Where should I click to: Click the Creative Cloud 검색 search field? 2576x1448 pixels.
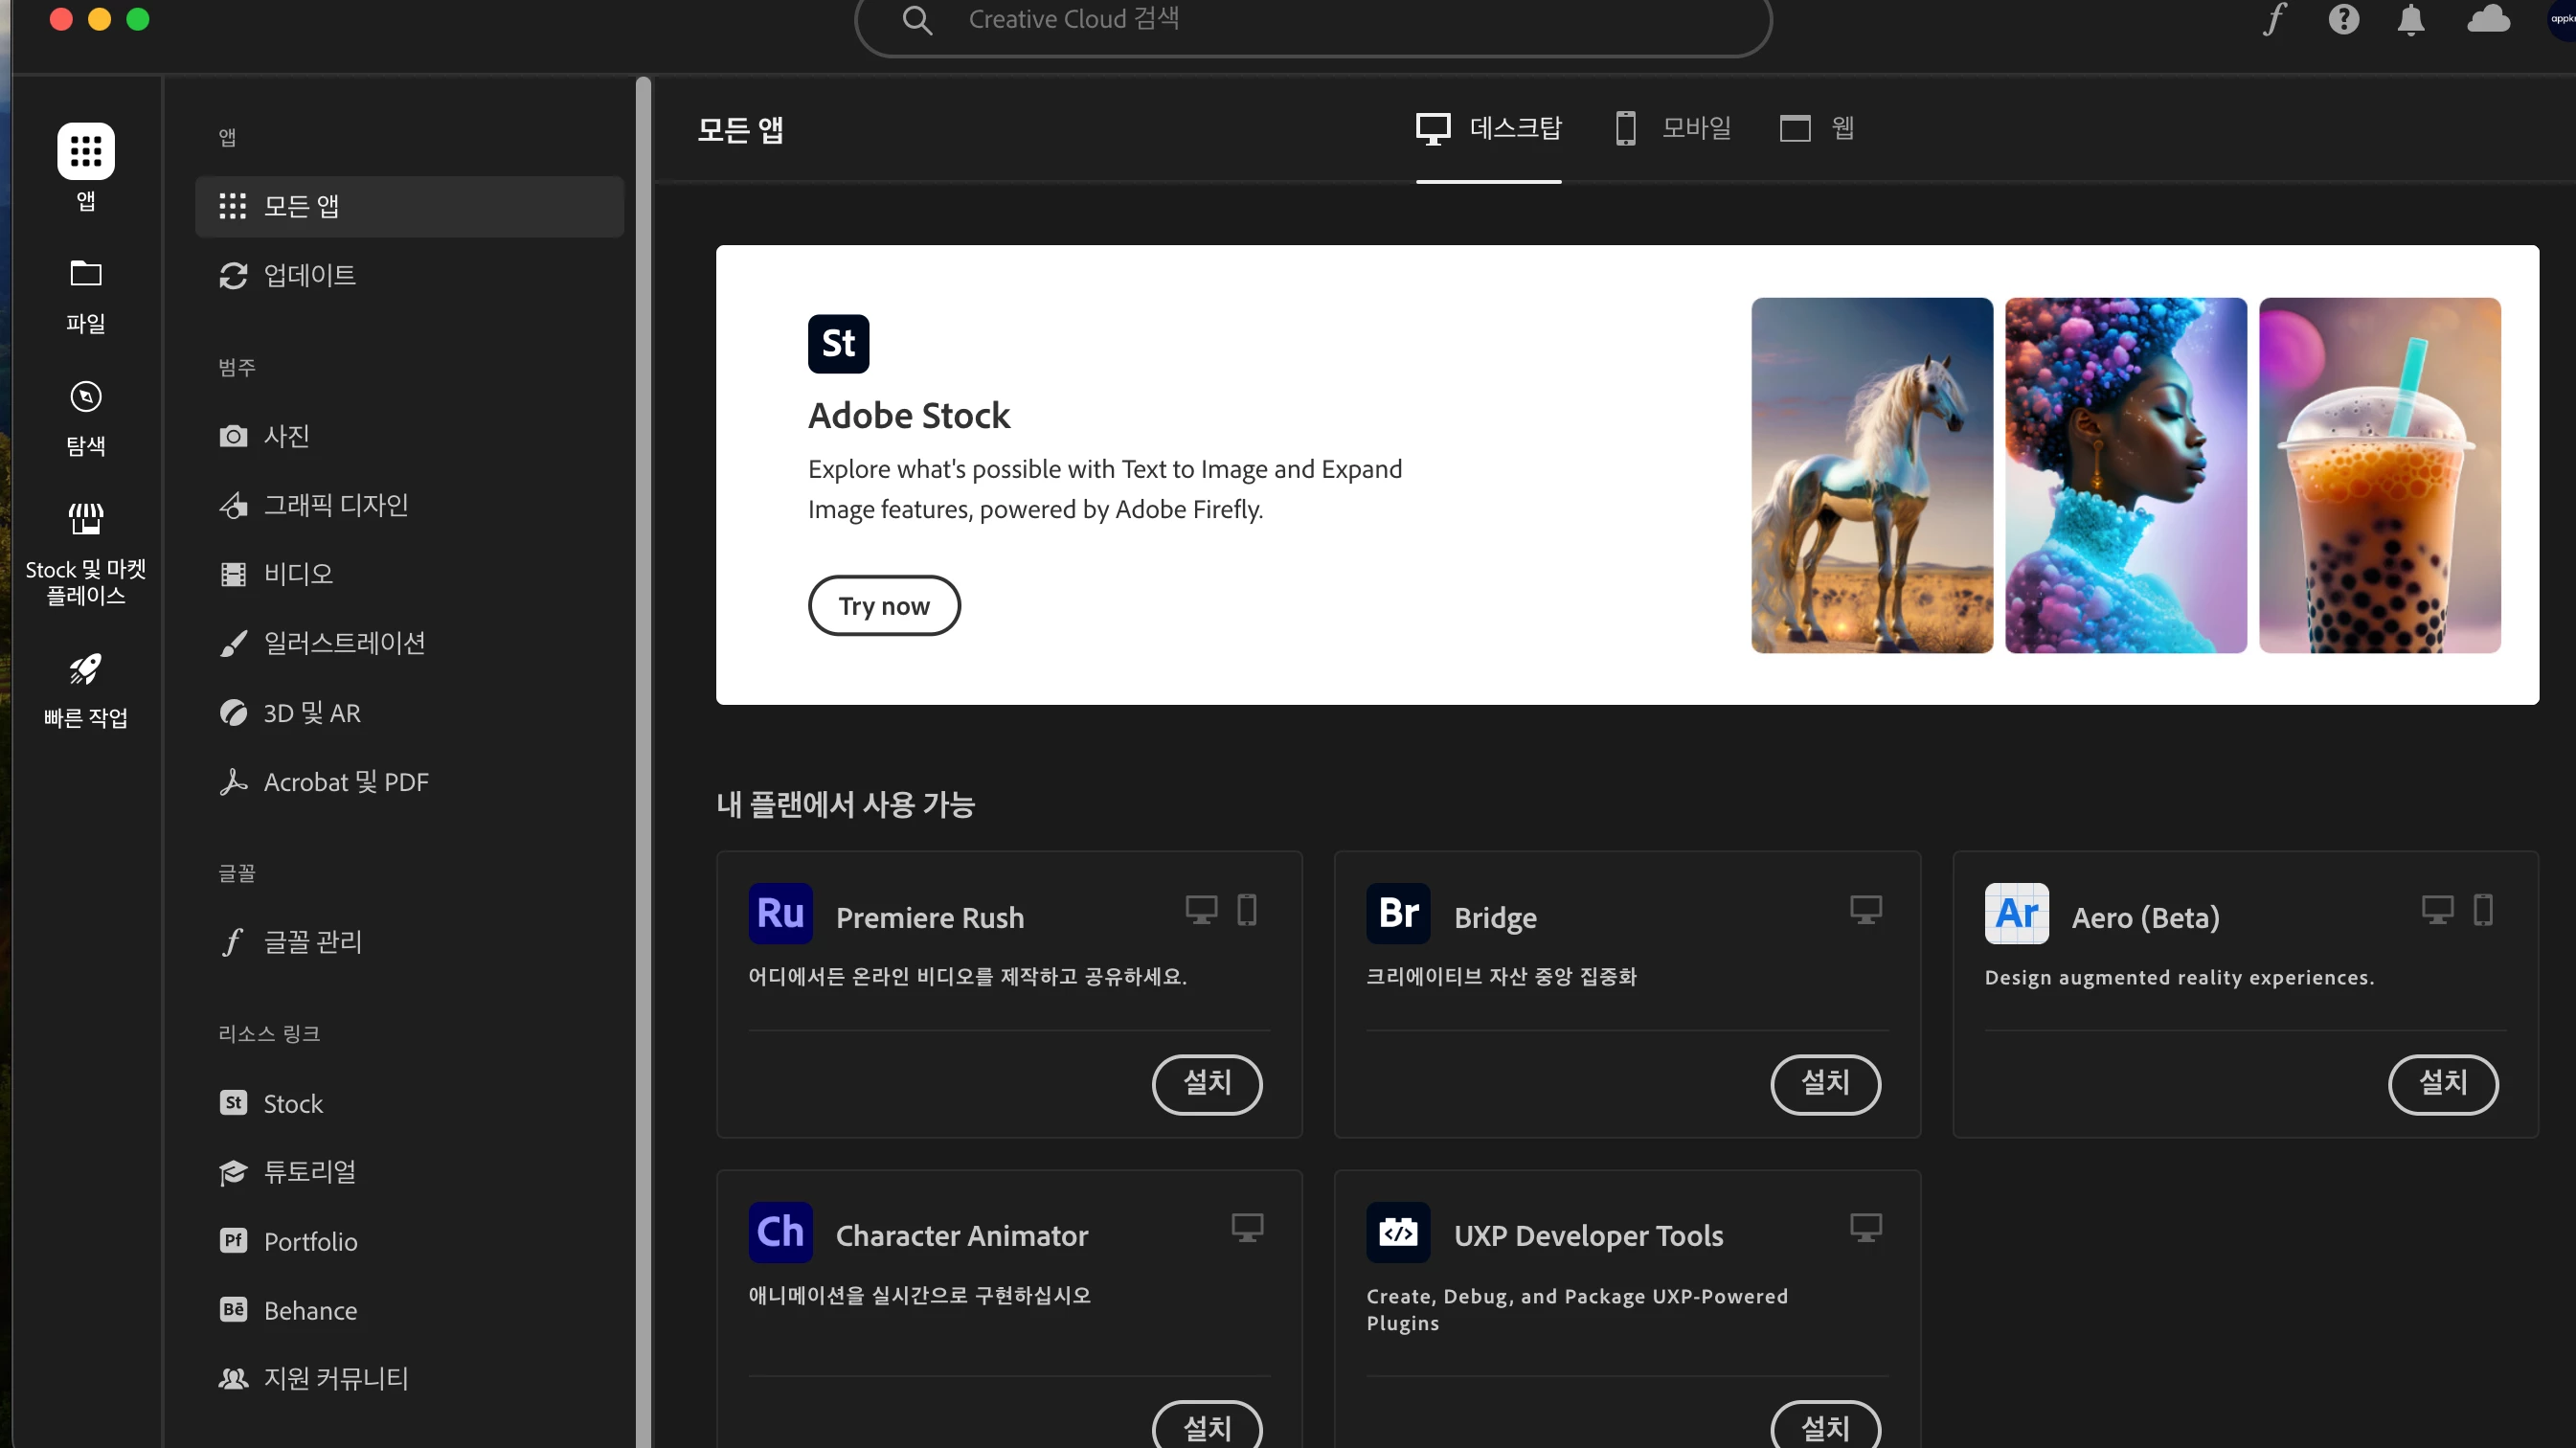(x=1312, y=22)
